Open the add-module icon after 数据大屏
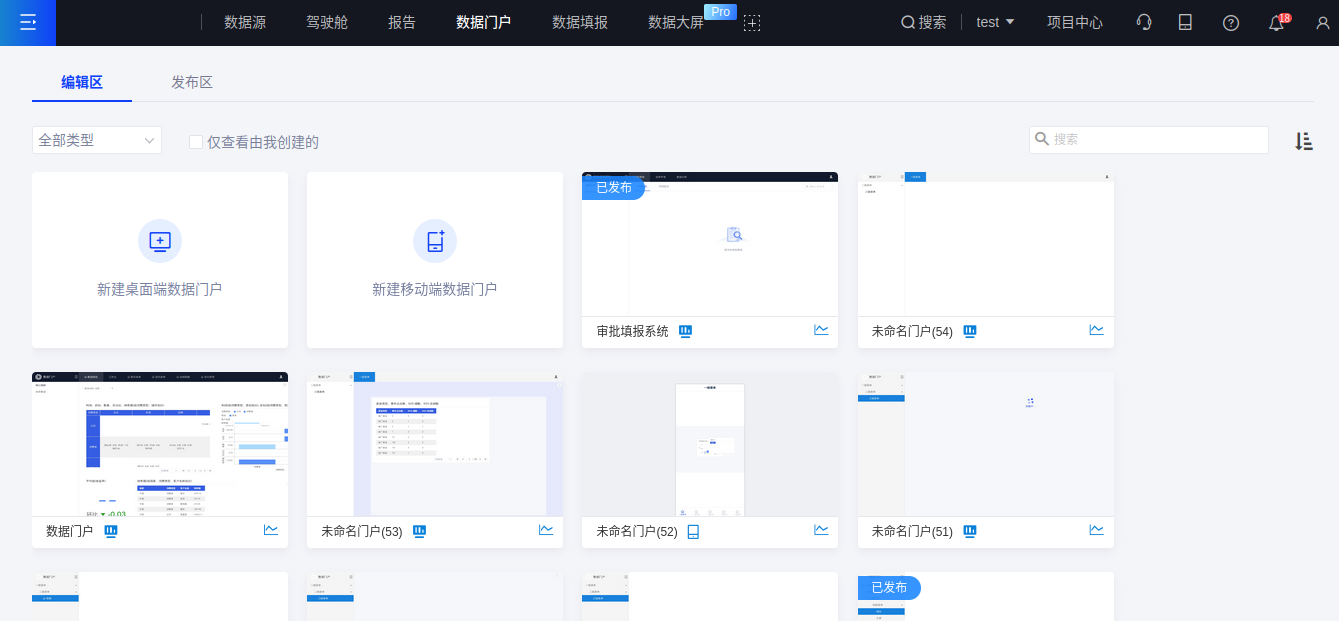 tap(752, 23)
